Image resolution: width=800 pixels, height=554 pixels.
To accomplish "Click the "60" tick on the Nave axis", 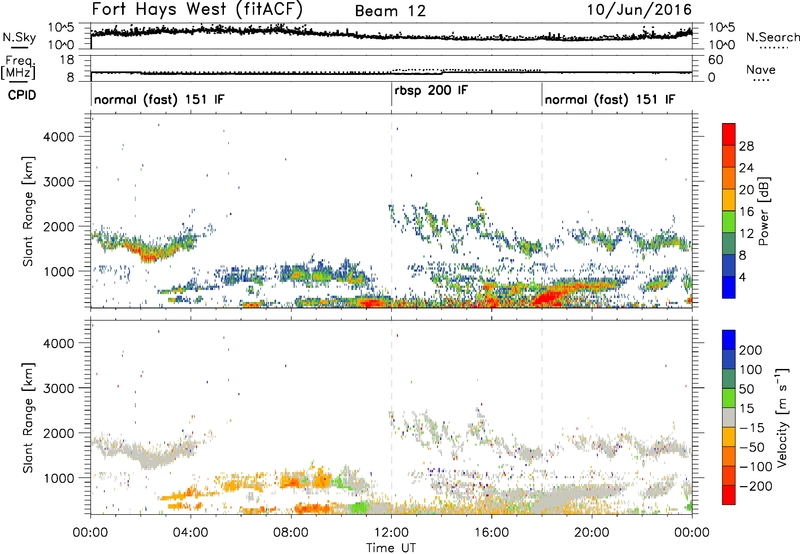I will point(715,60).
